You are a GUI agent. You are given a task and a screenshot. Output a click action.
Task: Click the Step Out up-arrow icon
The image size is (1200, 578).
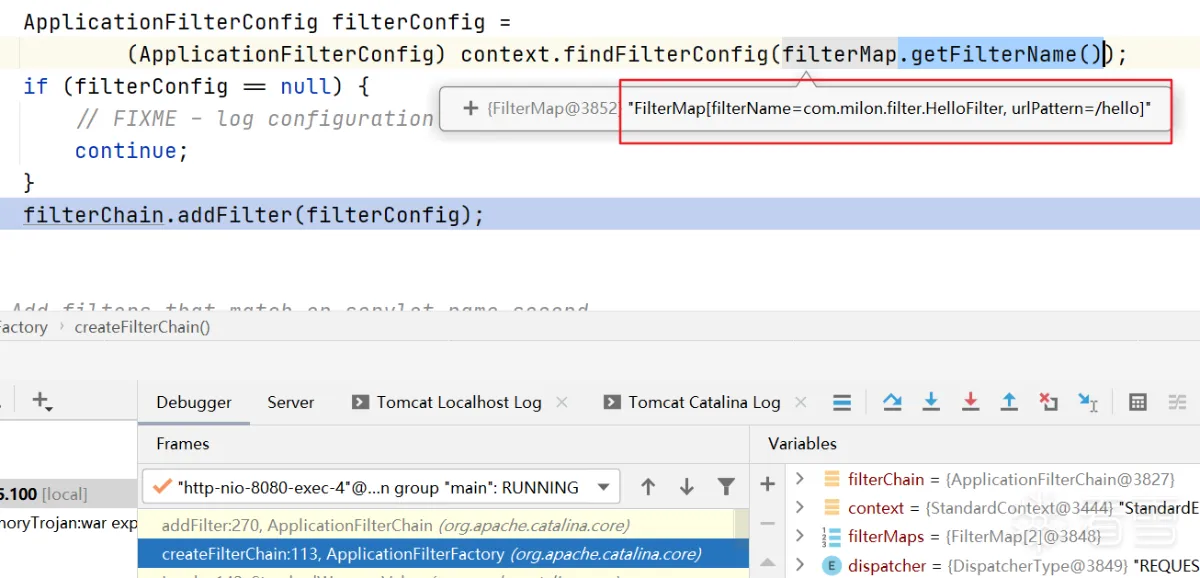[x=1009, y=402]
